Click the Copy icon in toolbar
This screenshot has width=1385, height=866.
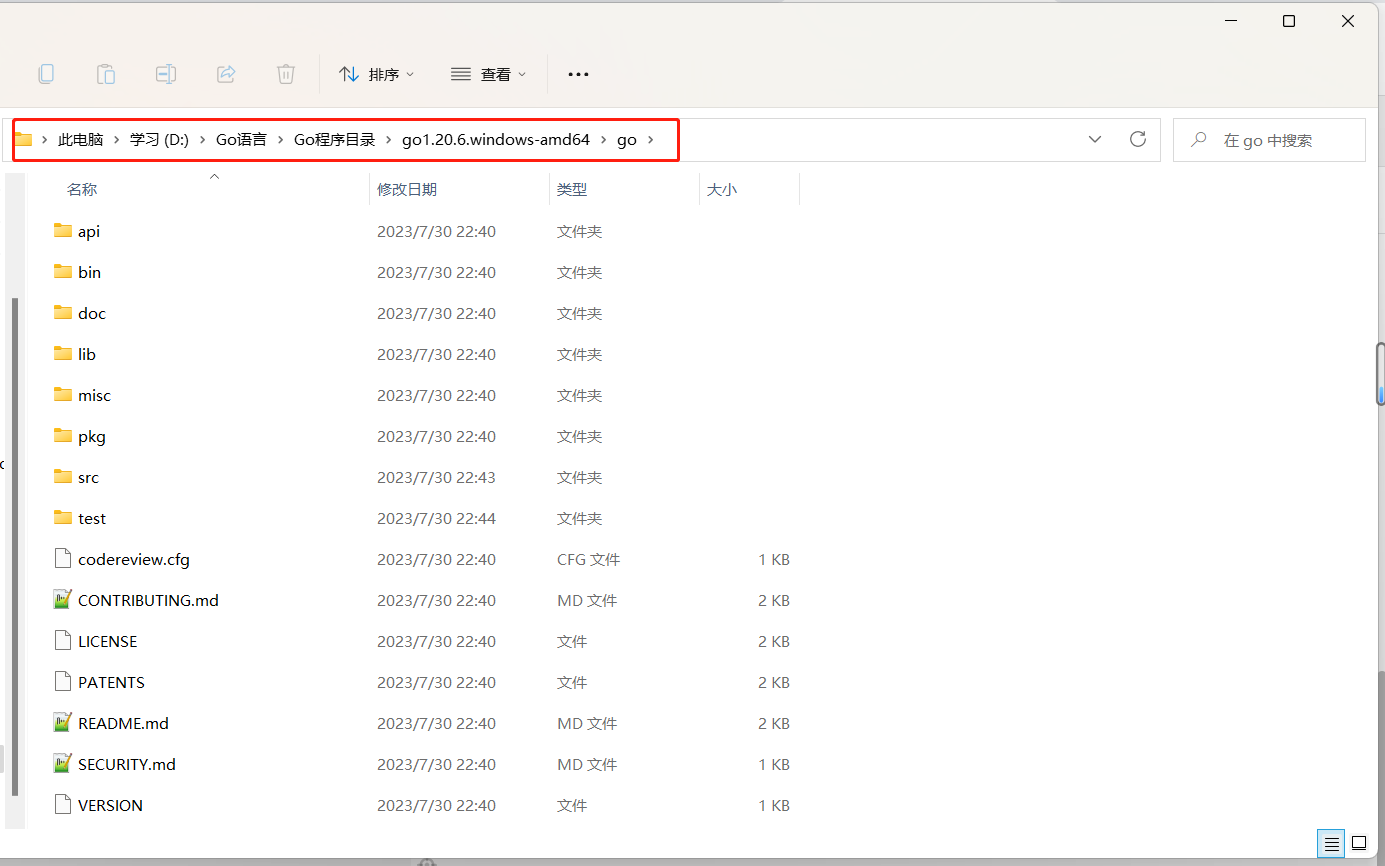click(46, 74)
